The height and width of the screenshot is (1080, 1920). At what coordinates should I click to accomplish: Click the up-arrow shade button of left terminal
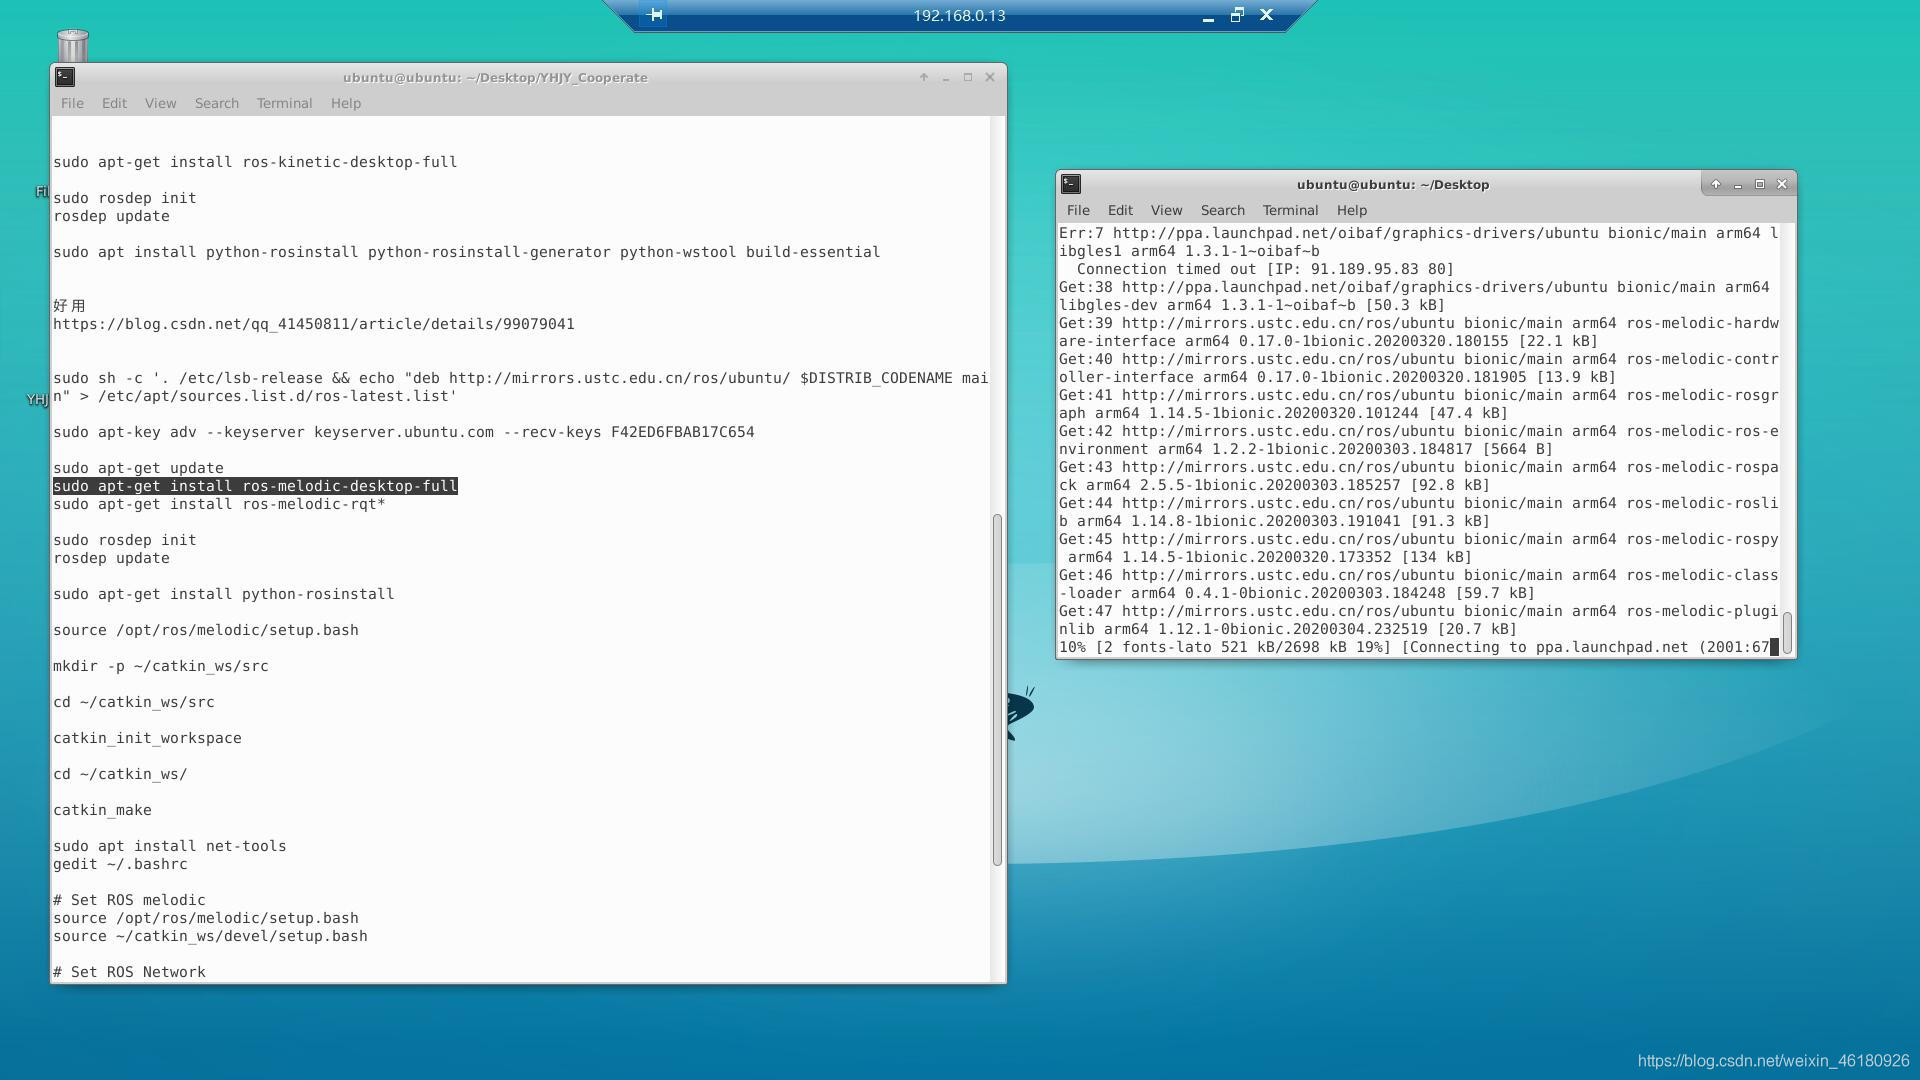pyautogui.click(x=924, y=77)
